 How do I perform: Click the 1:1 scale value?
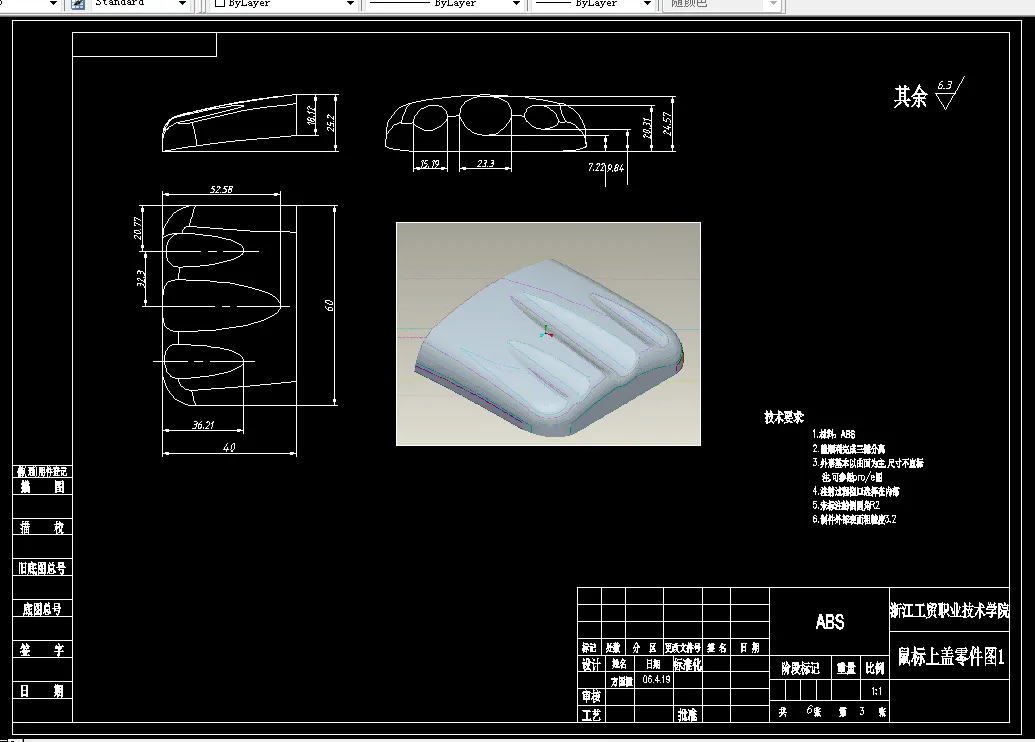[877, 691]
